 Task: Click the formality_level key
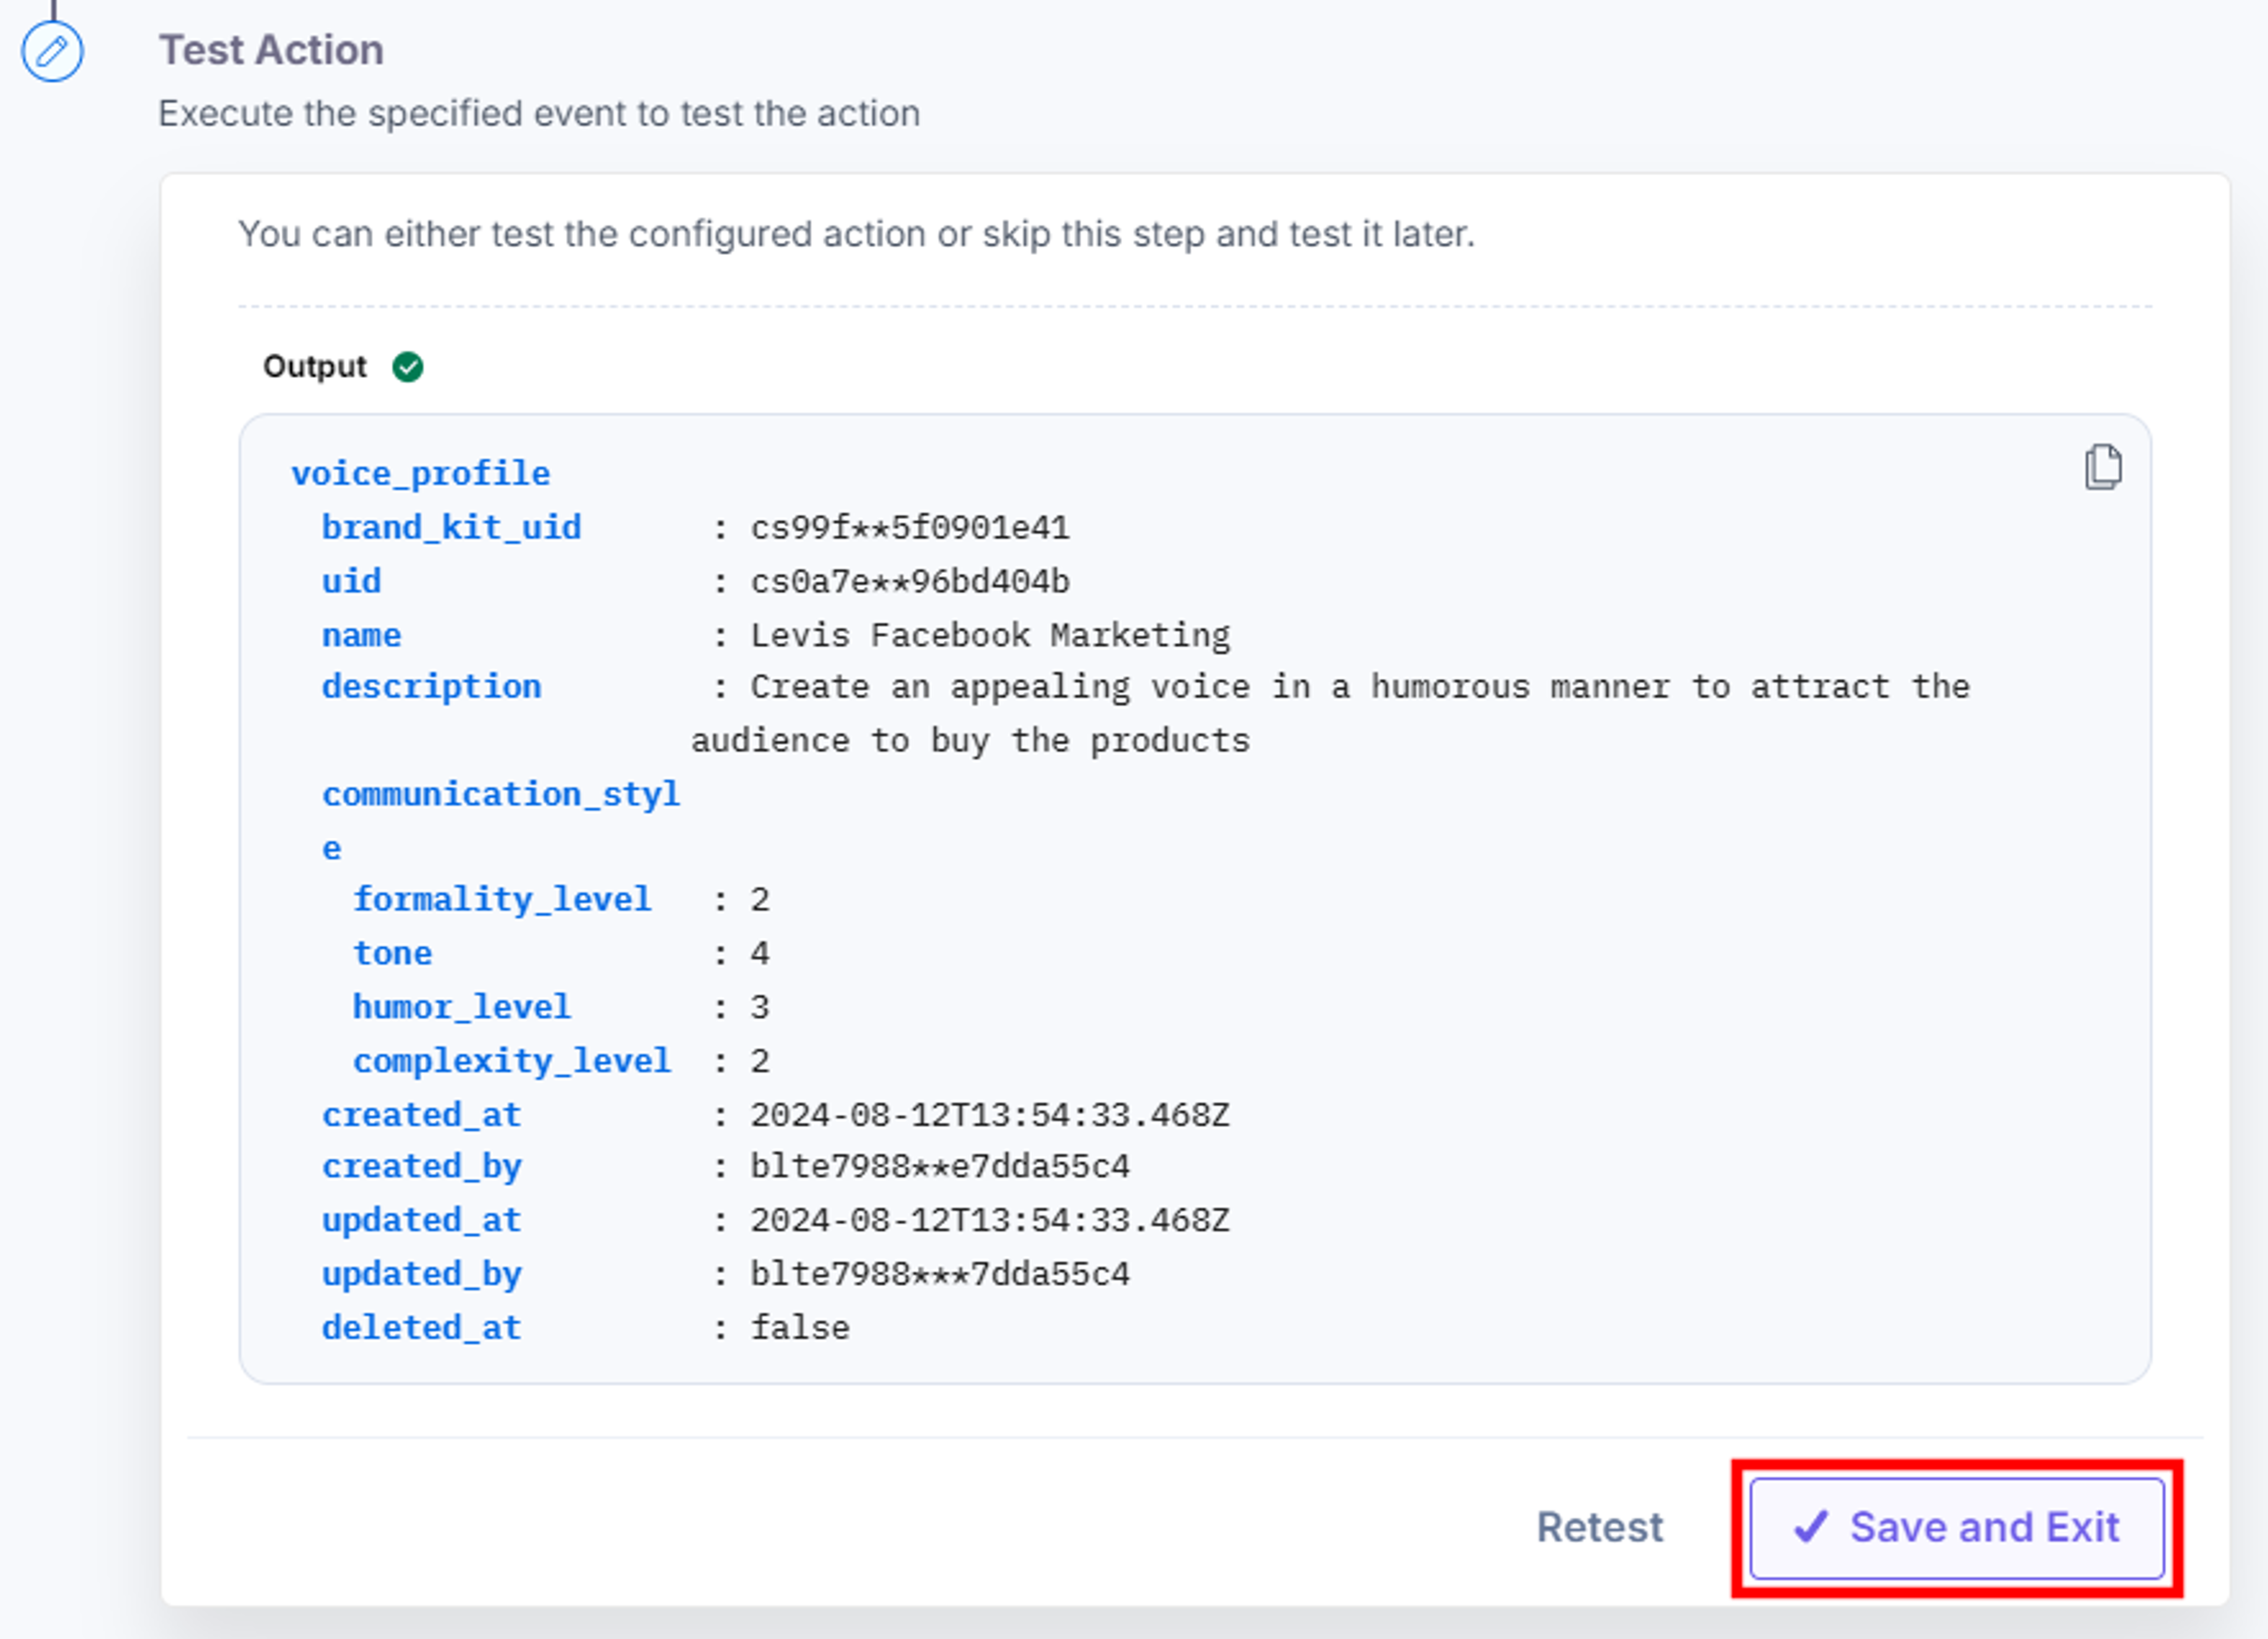[502, 900]
